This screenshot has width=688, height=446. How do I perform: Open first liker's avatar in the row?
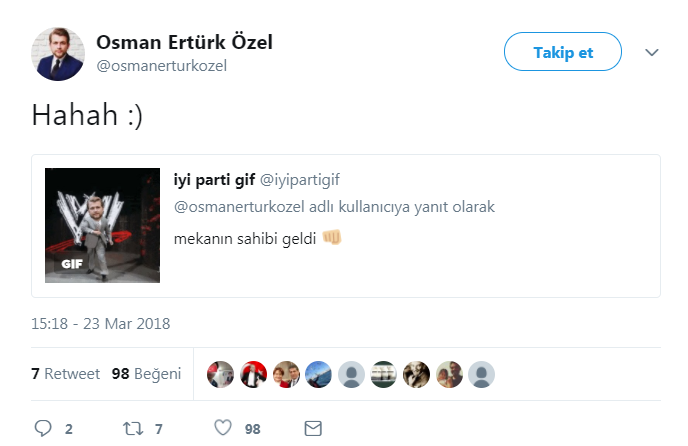(220, 374)
